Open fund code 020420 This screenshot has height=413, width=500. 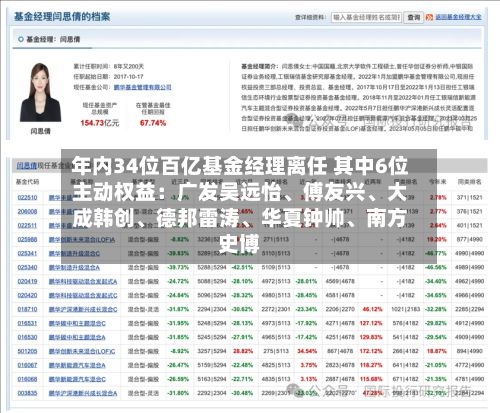(27, 296)
